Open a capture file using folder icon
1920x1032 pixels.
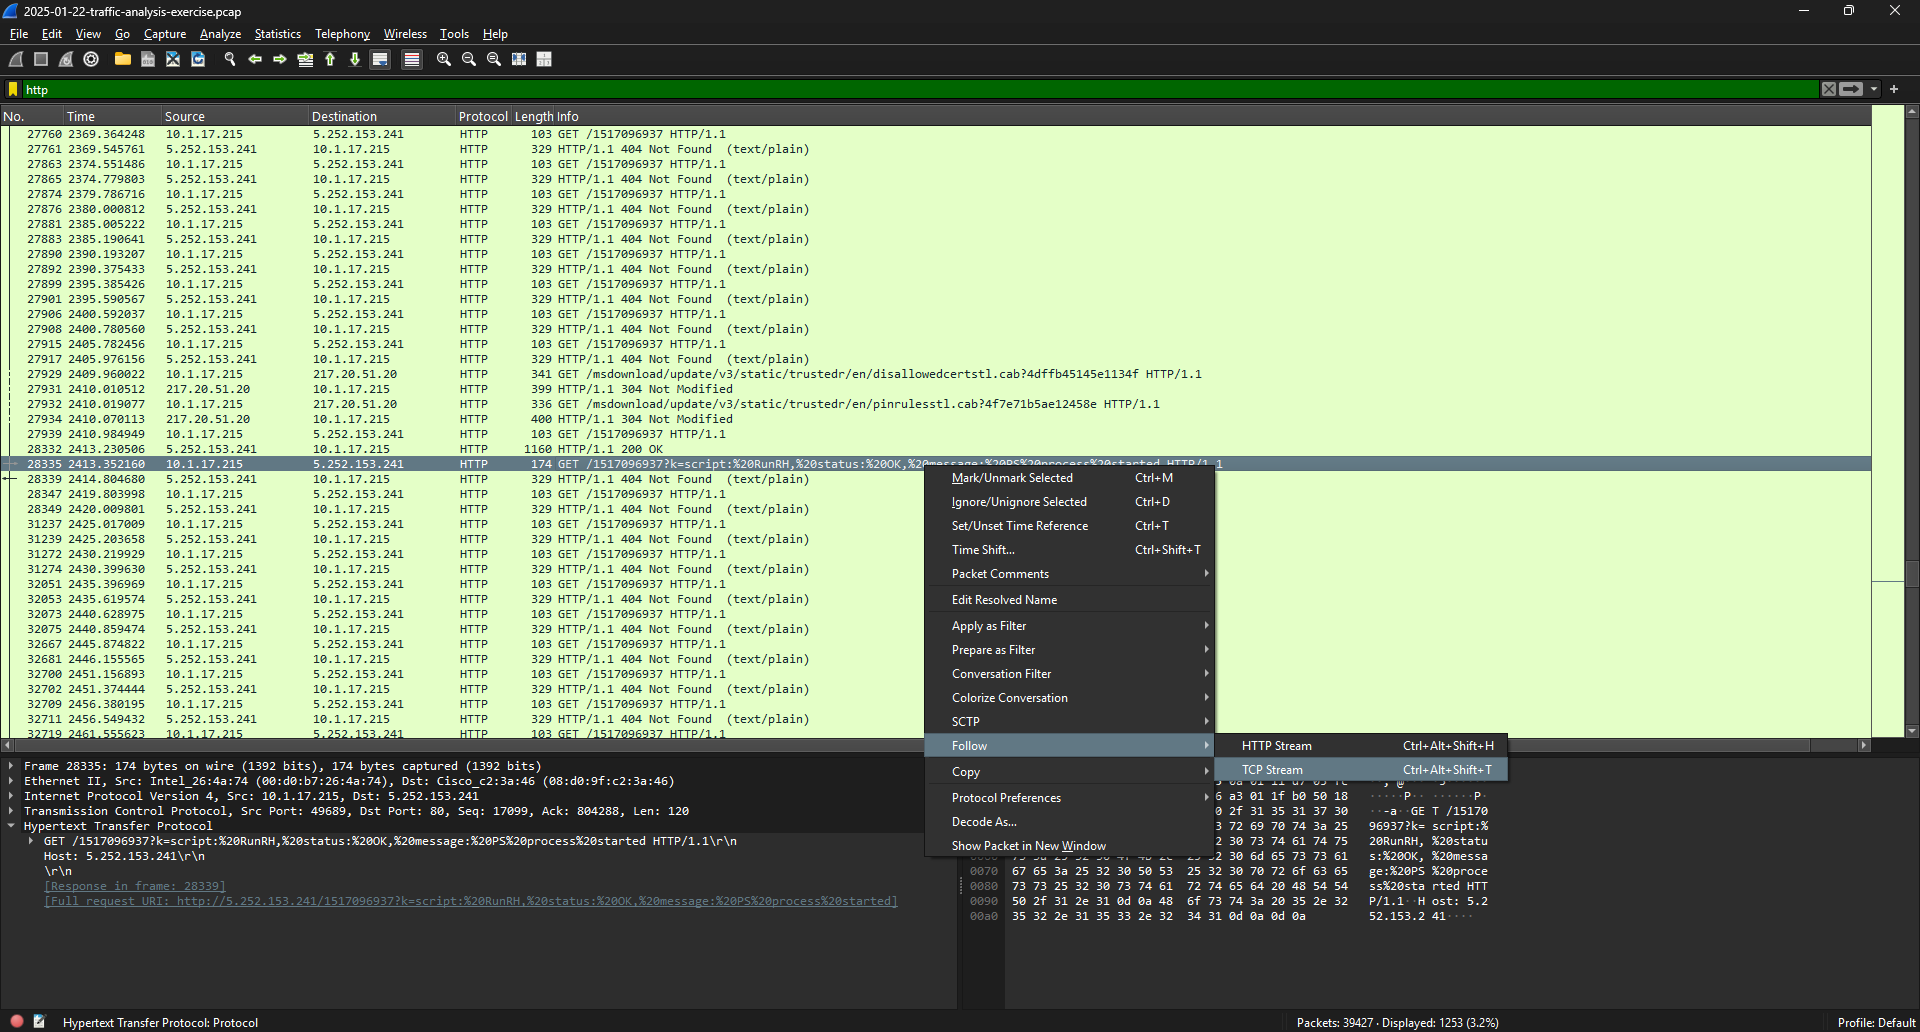(x=122, y=59)
